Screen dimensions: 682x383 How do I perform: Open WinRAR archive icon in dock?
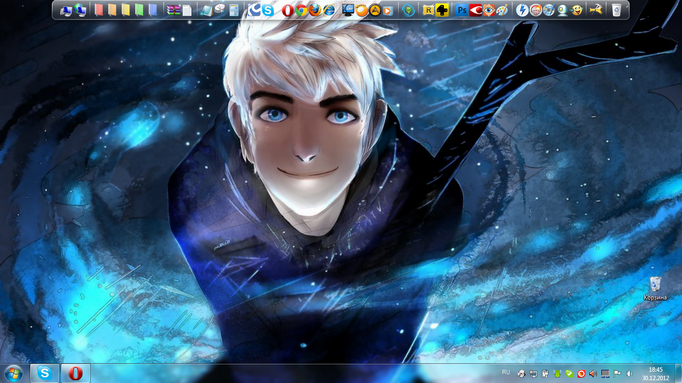coord(173,10)
